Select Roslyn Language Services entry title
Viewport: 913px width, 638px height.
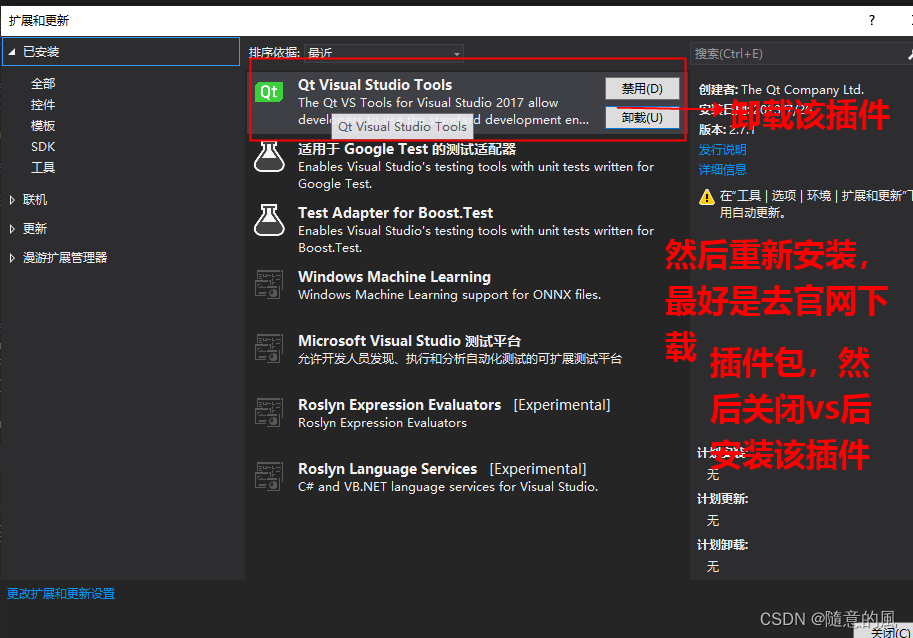387,469
